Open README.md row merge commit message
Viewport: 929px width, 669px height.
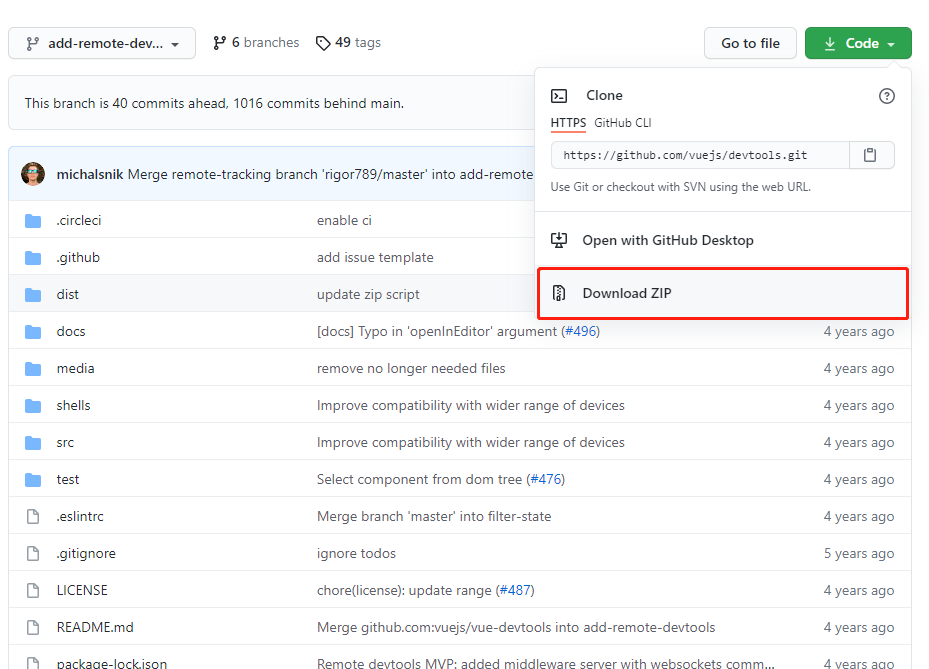coord(516,628)
